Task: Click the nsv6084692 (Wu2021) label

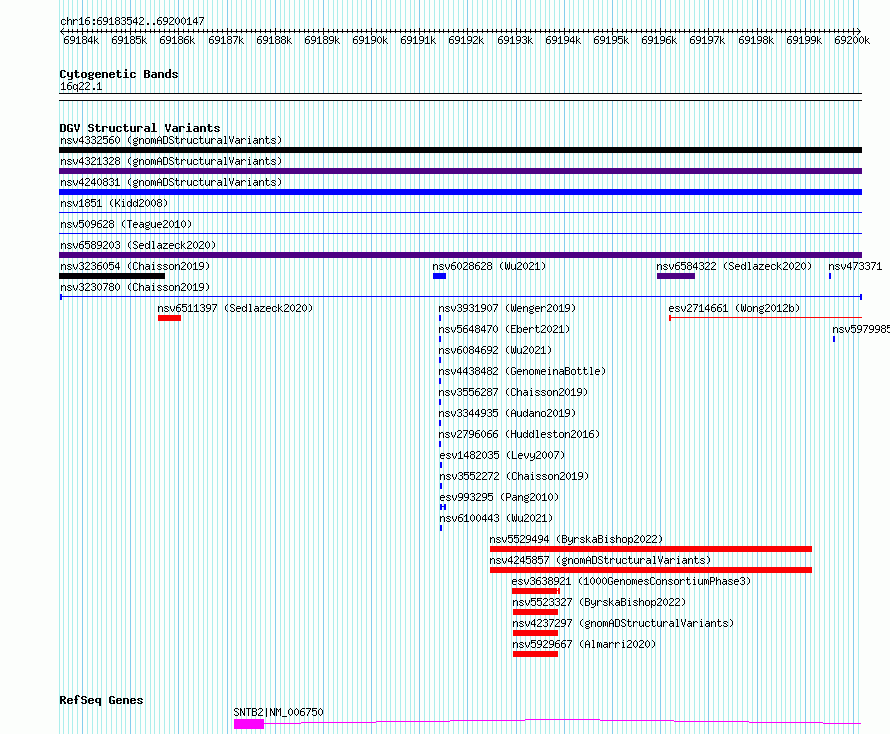Action: tap(495, 350)
